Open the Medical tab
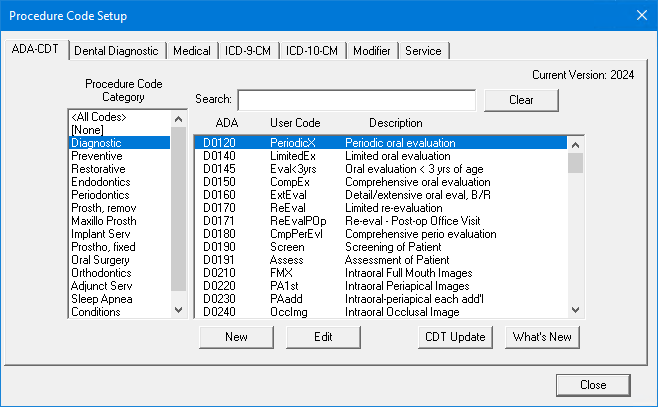The height and width of the screenshot is (407, 658). tap(192, 51)
